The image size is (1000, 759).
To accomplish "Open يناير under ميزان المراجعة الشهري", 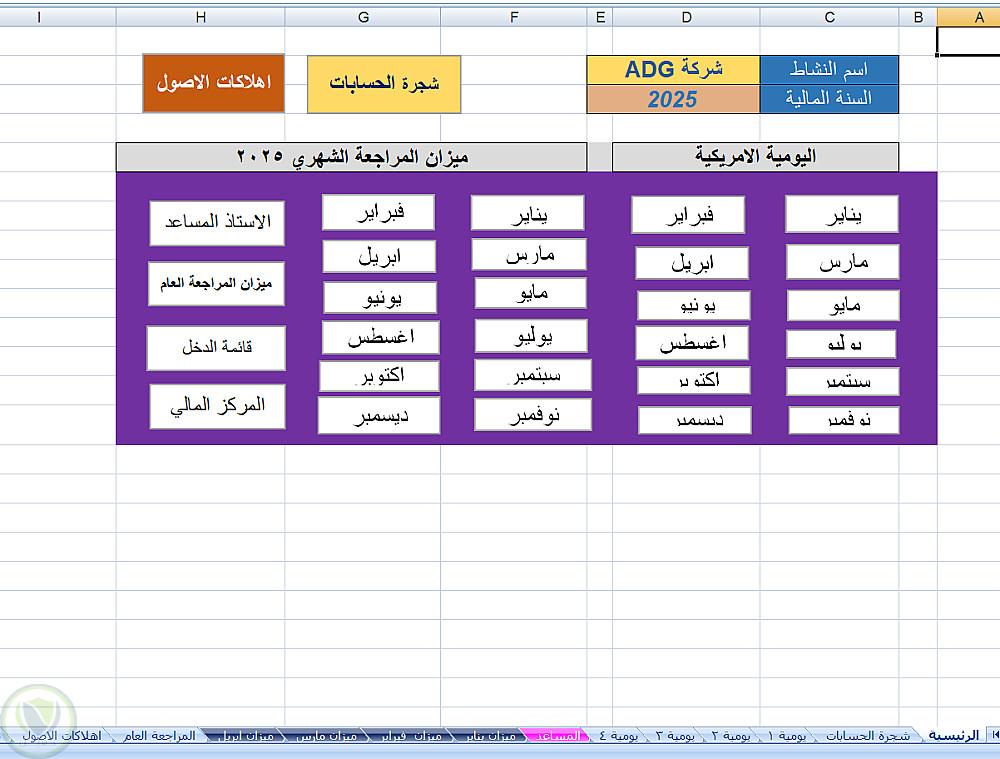I will pos(527,213).
